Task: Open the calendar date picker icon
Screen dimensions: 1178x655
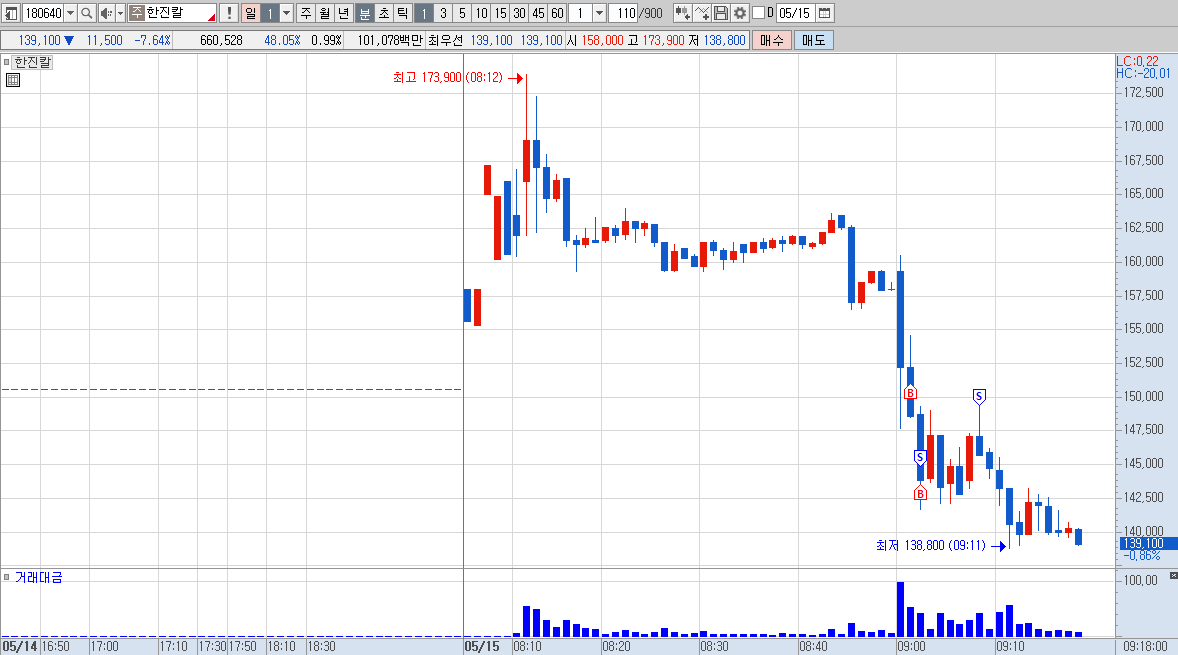Action: (x=824, y=13)
